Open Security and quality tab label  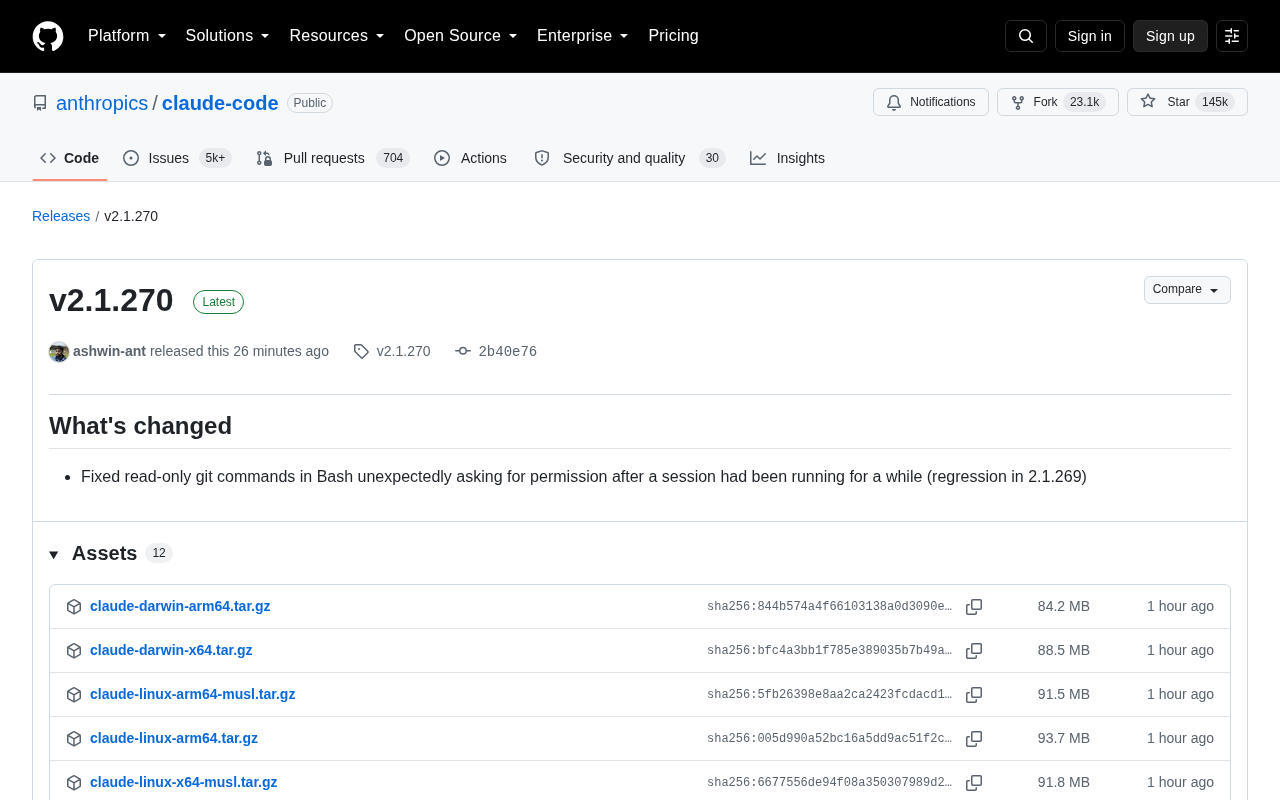[624, 158]
